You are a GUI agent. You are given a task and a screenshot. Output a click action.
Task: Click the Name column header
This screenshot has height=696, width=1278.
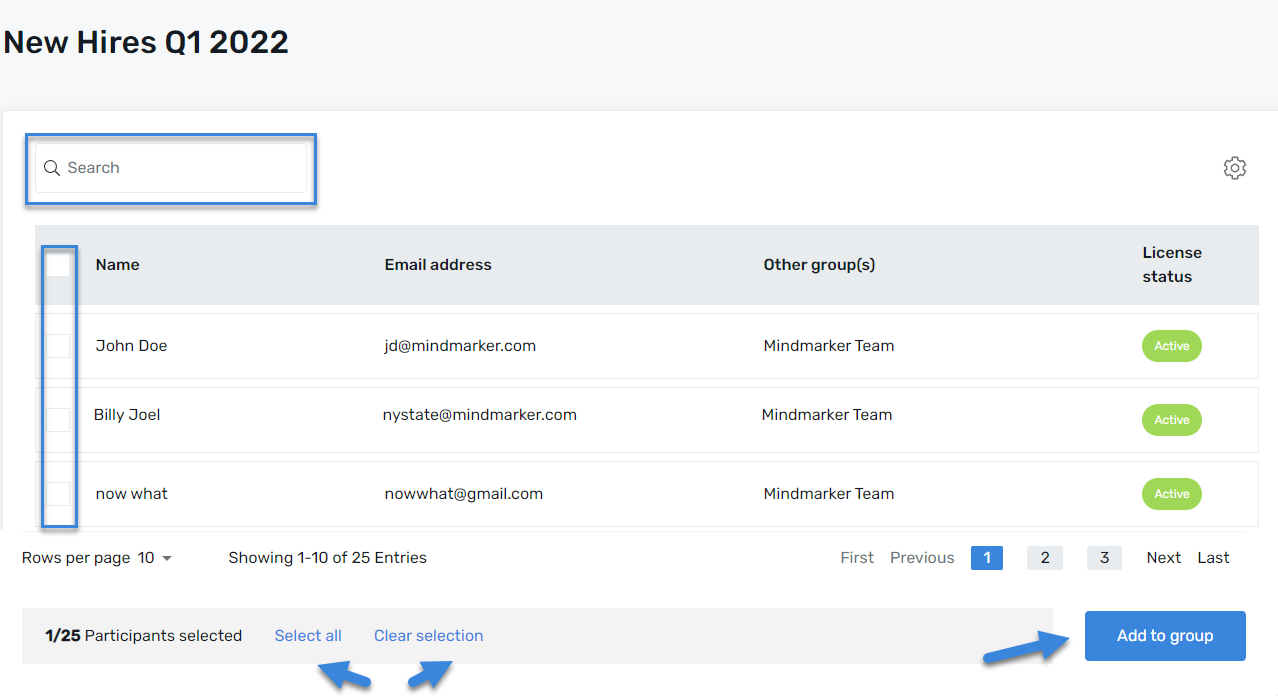117,265
